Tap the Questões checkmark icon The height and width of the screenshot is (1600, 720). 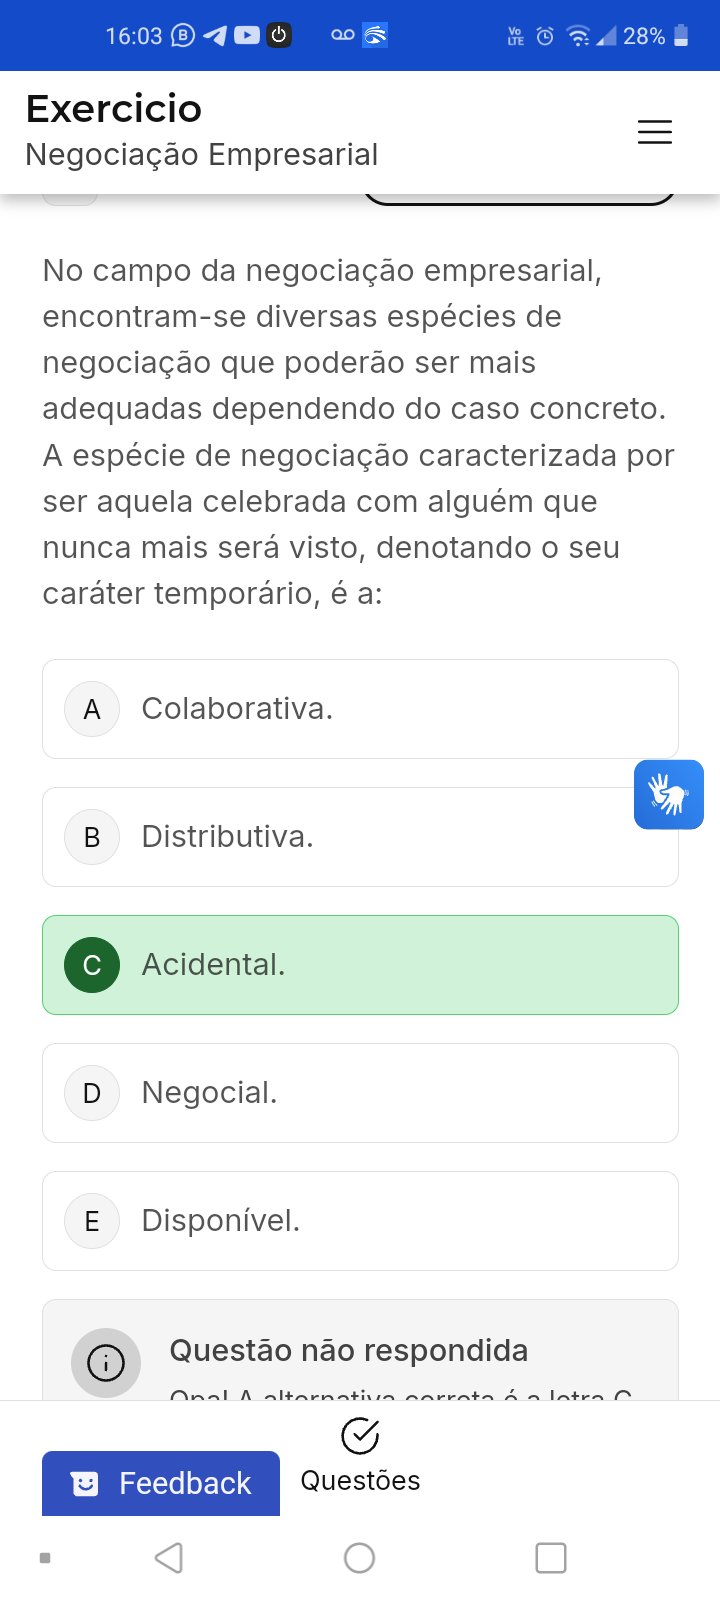[360, 1436]
